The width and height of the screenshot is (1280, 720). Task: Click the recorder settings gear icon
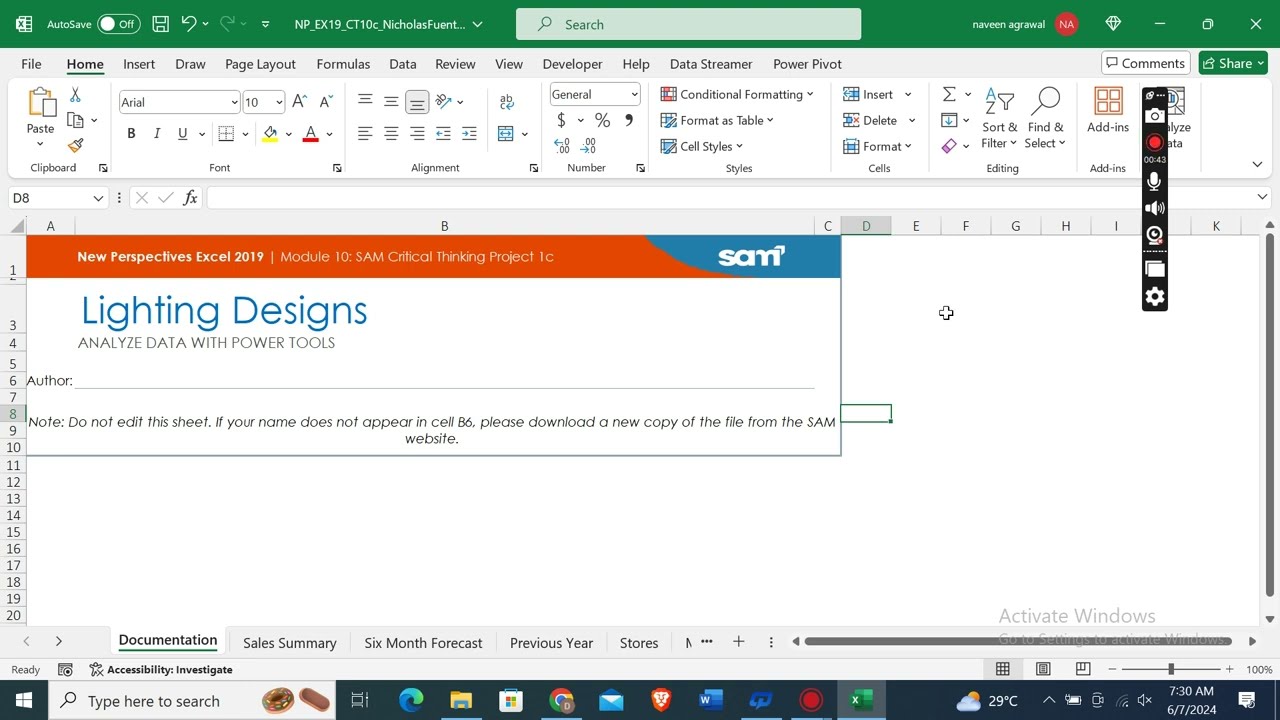(1155, 297)
